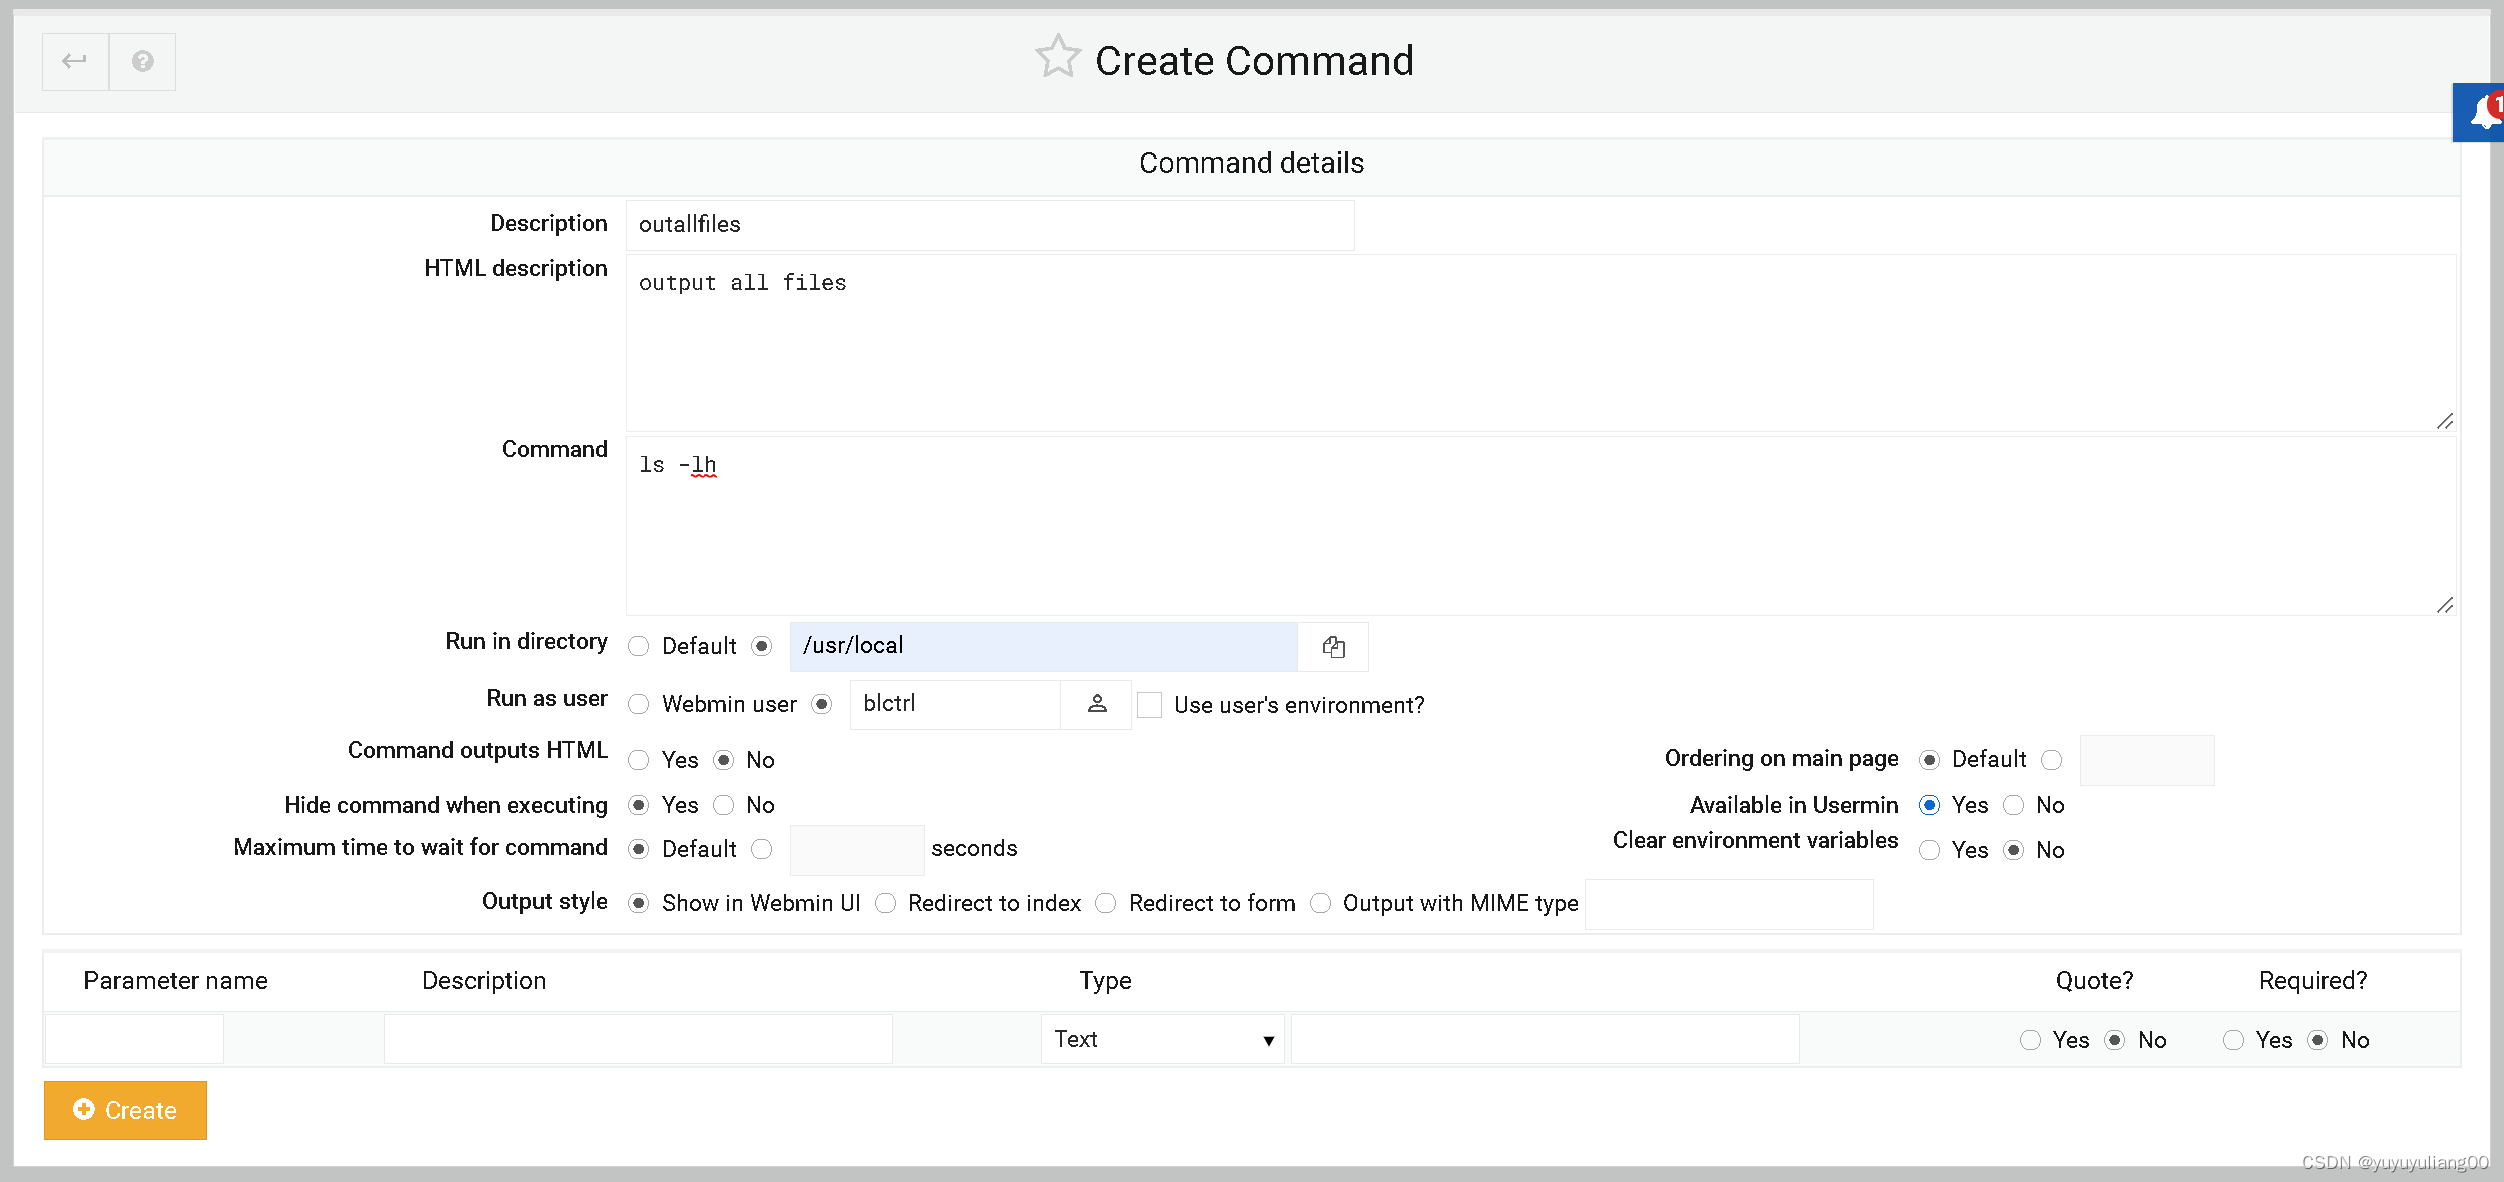Image resolution: width=2504 pixels, height=1182 pixels.
Task: Favorite page with the star icon
Action: [1057, 58]
